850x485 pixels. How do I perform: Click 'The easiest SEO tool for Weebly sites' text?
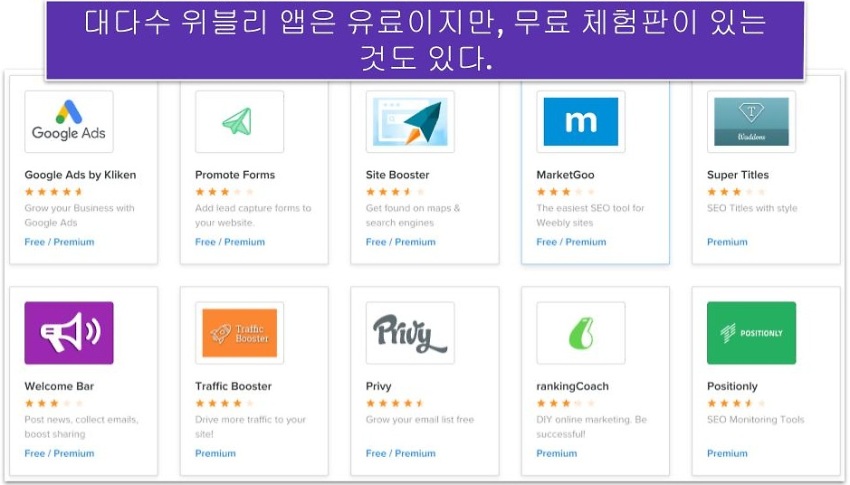coord(590,215)
